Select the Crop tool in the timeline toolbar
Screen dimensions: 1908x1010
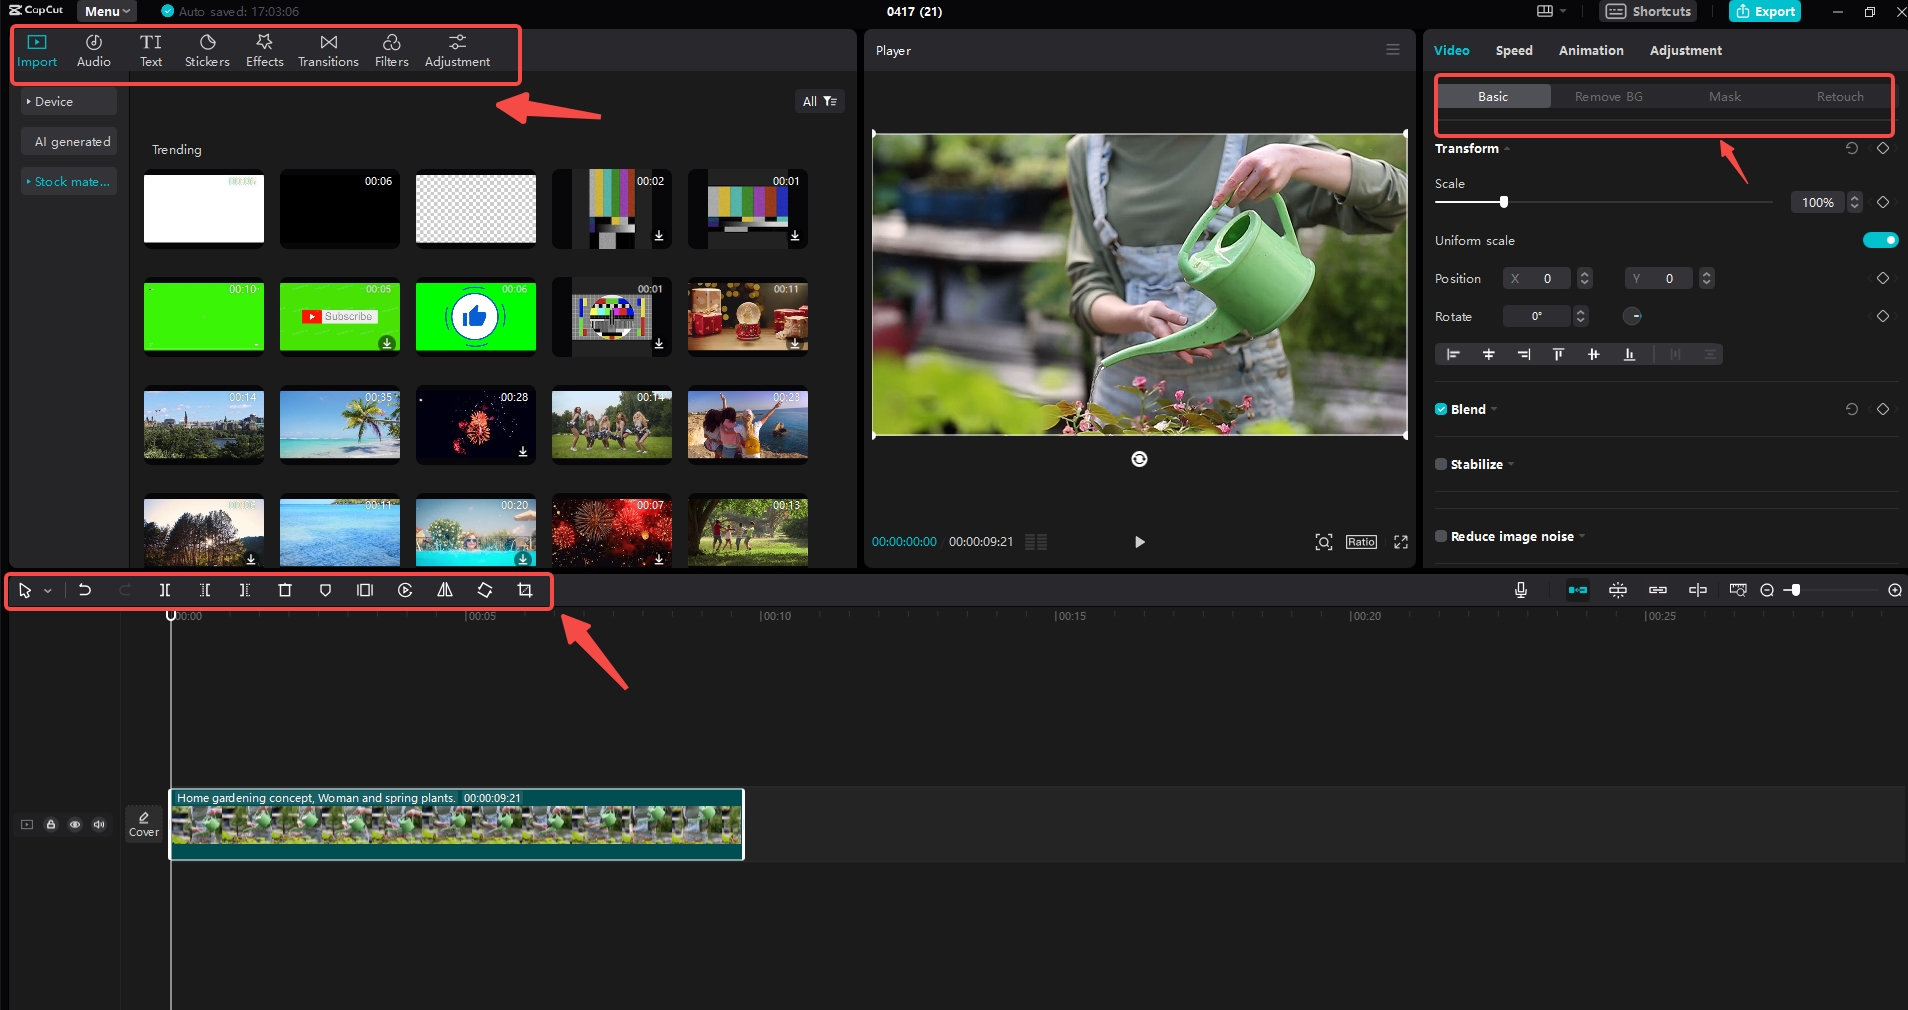[x=524, y=590]
